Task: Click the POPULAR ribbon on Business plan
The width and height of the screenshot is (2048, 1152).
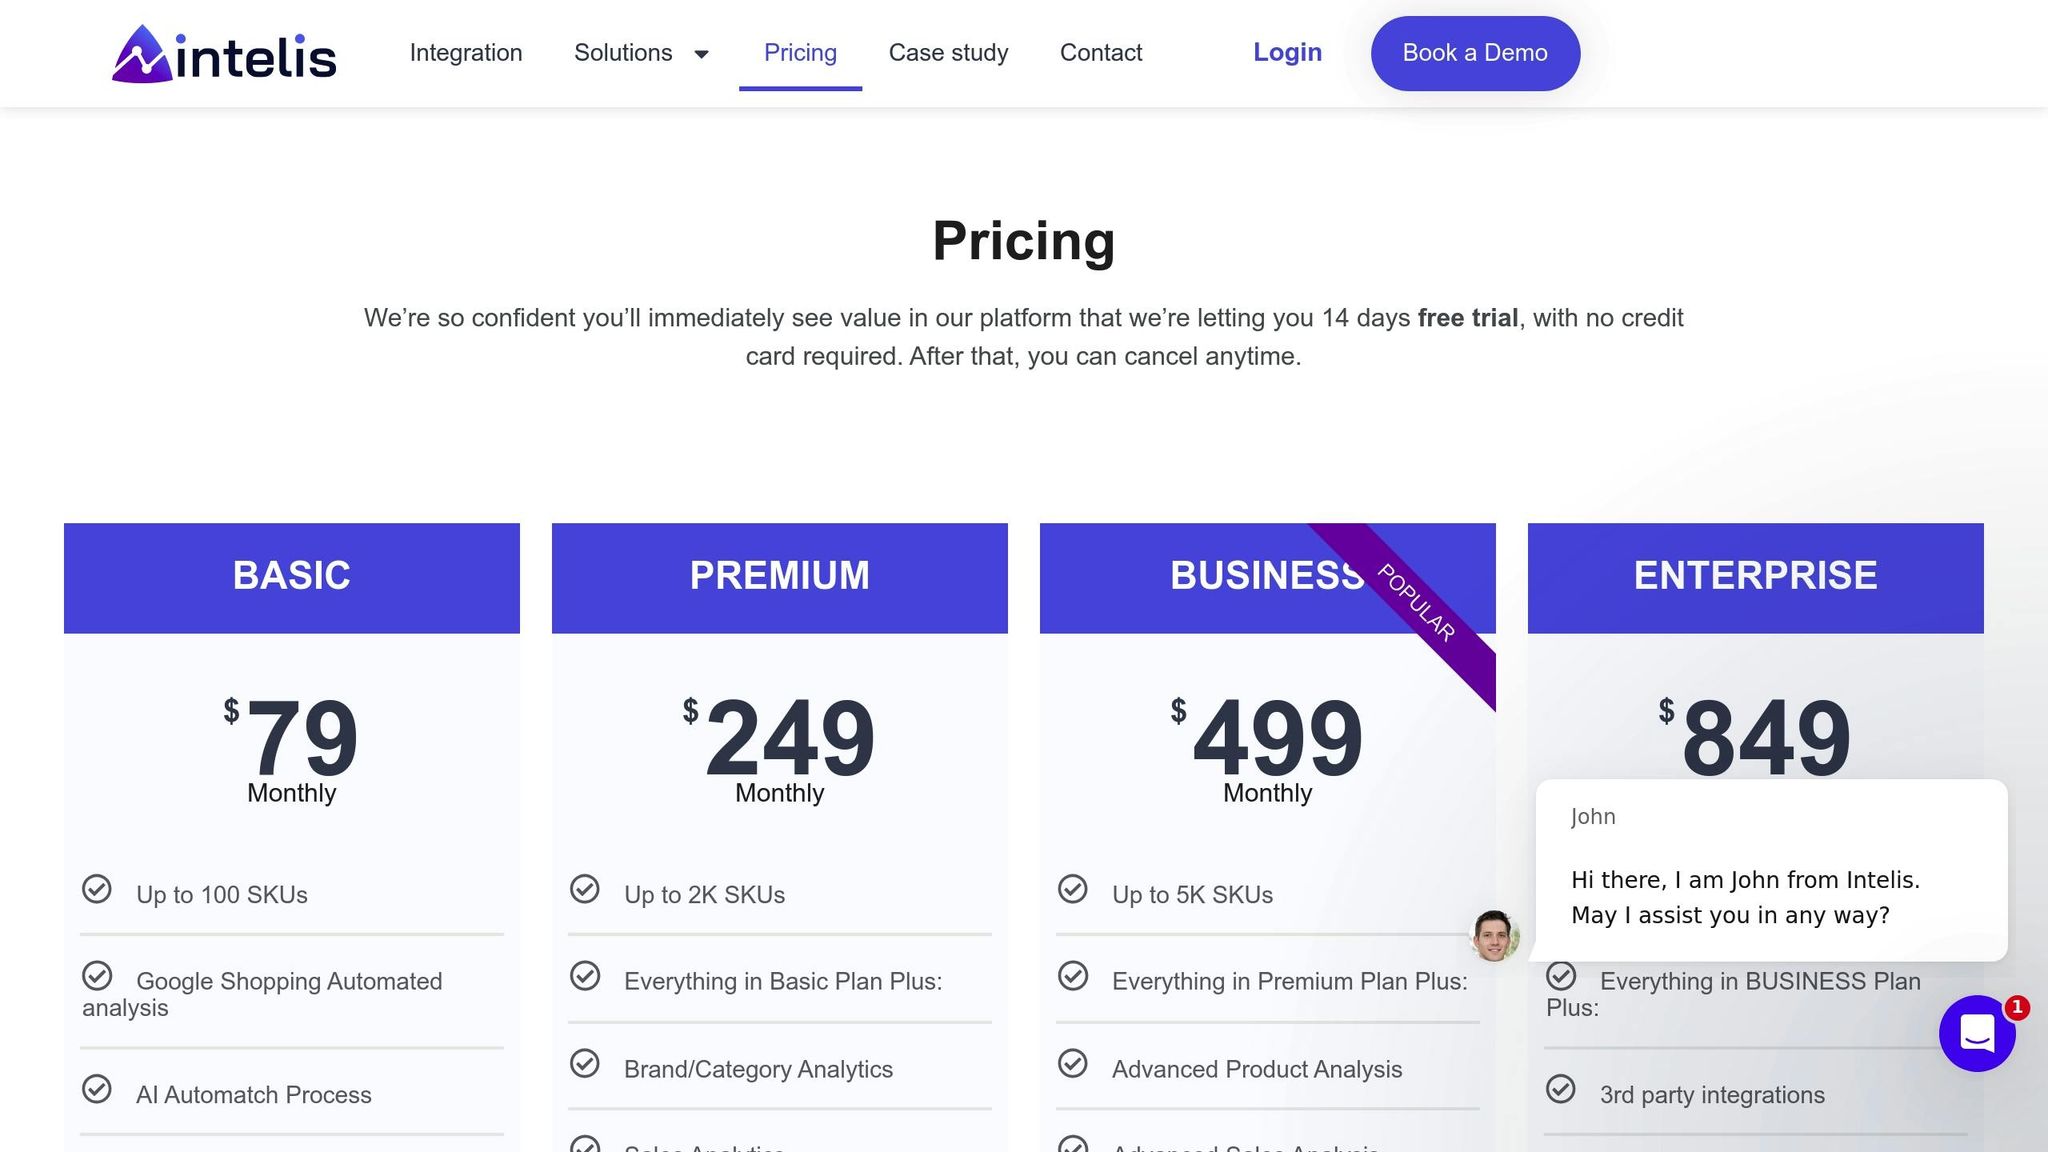Action: [1417, 603]
